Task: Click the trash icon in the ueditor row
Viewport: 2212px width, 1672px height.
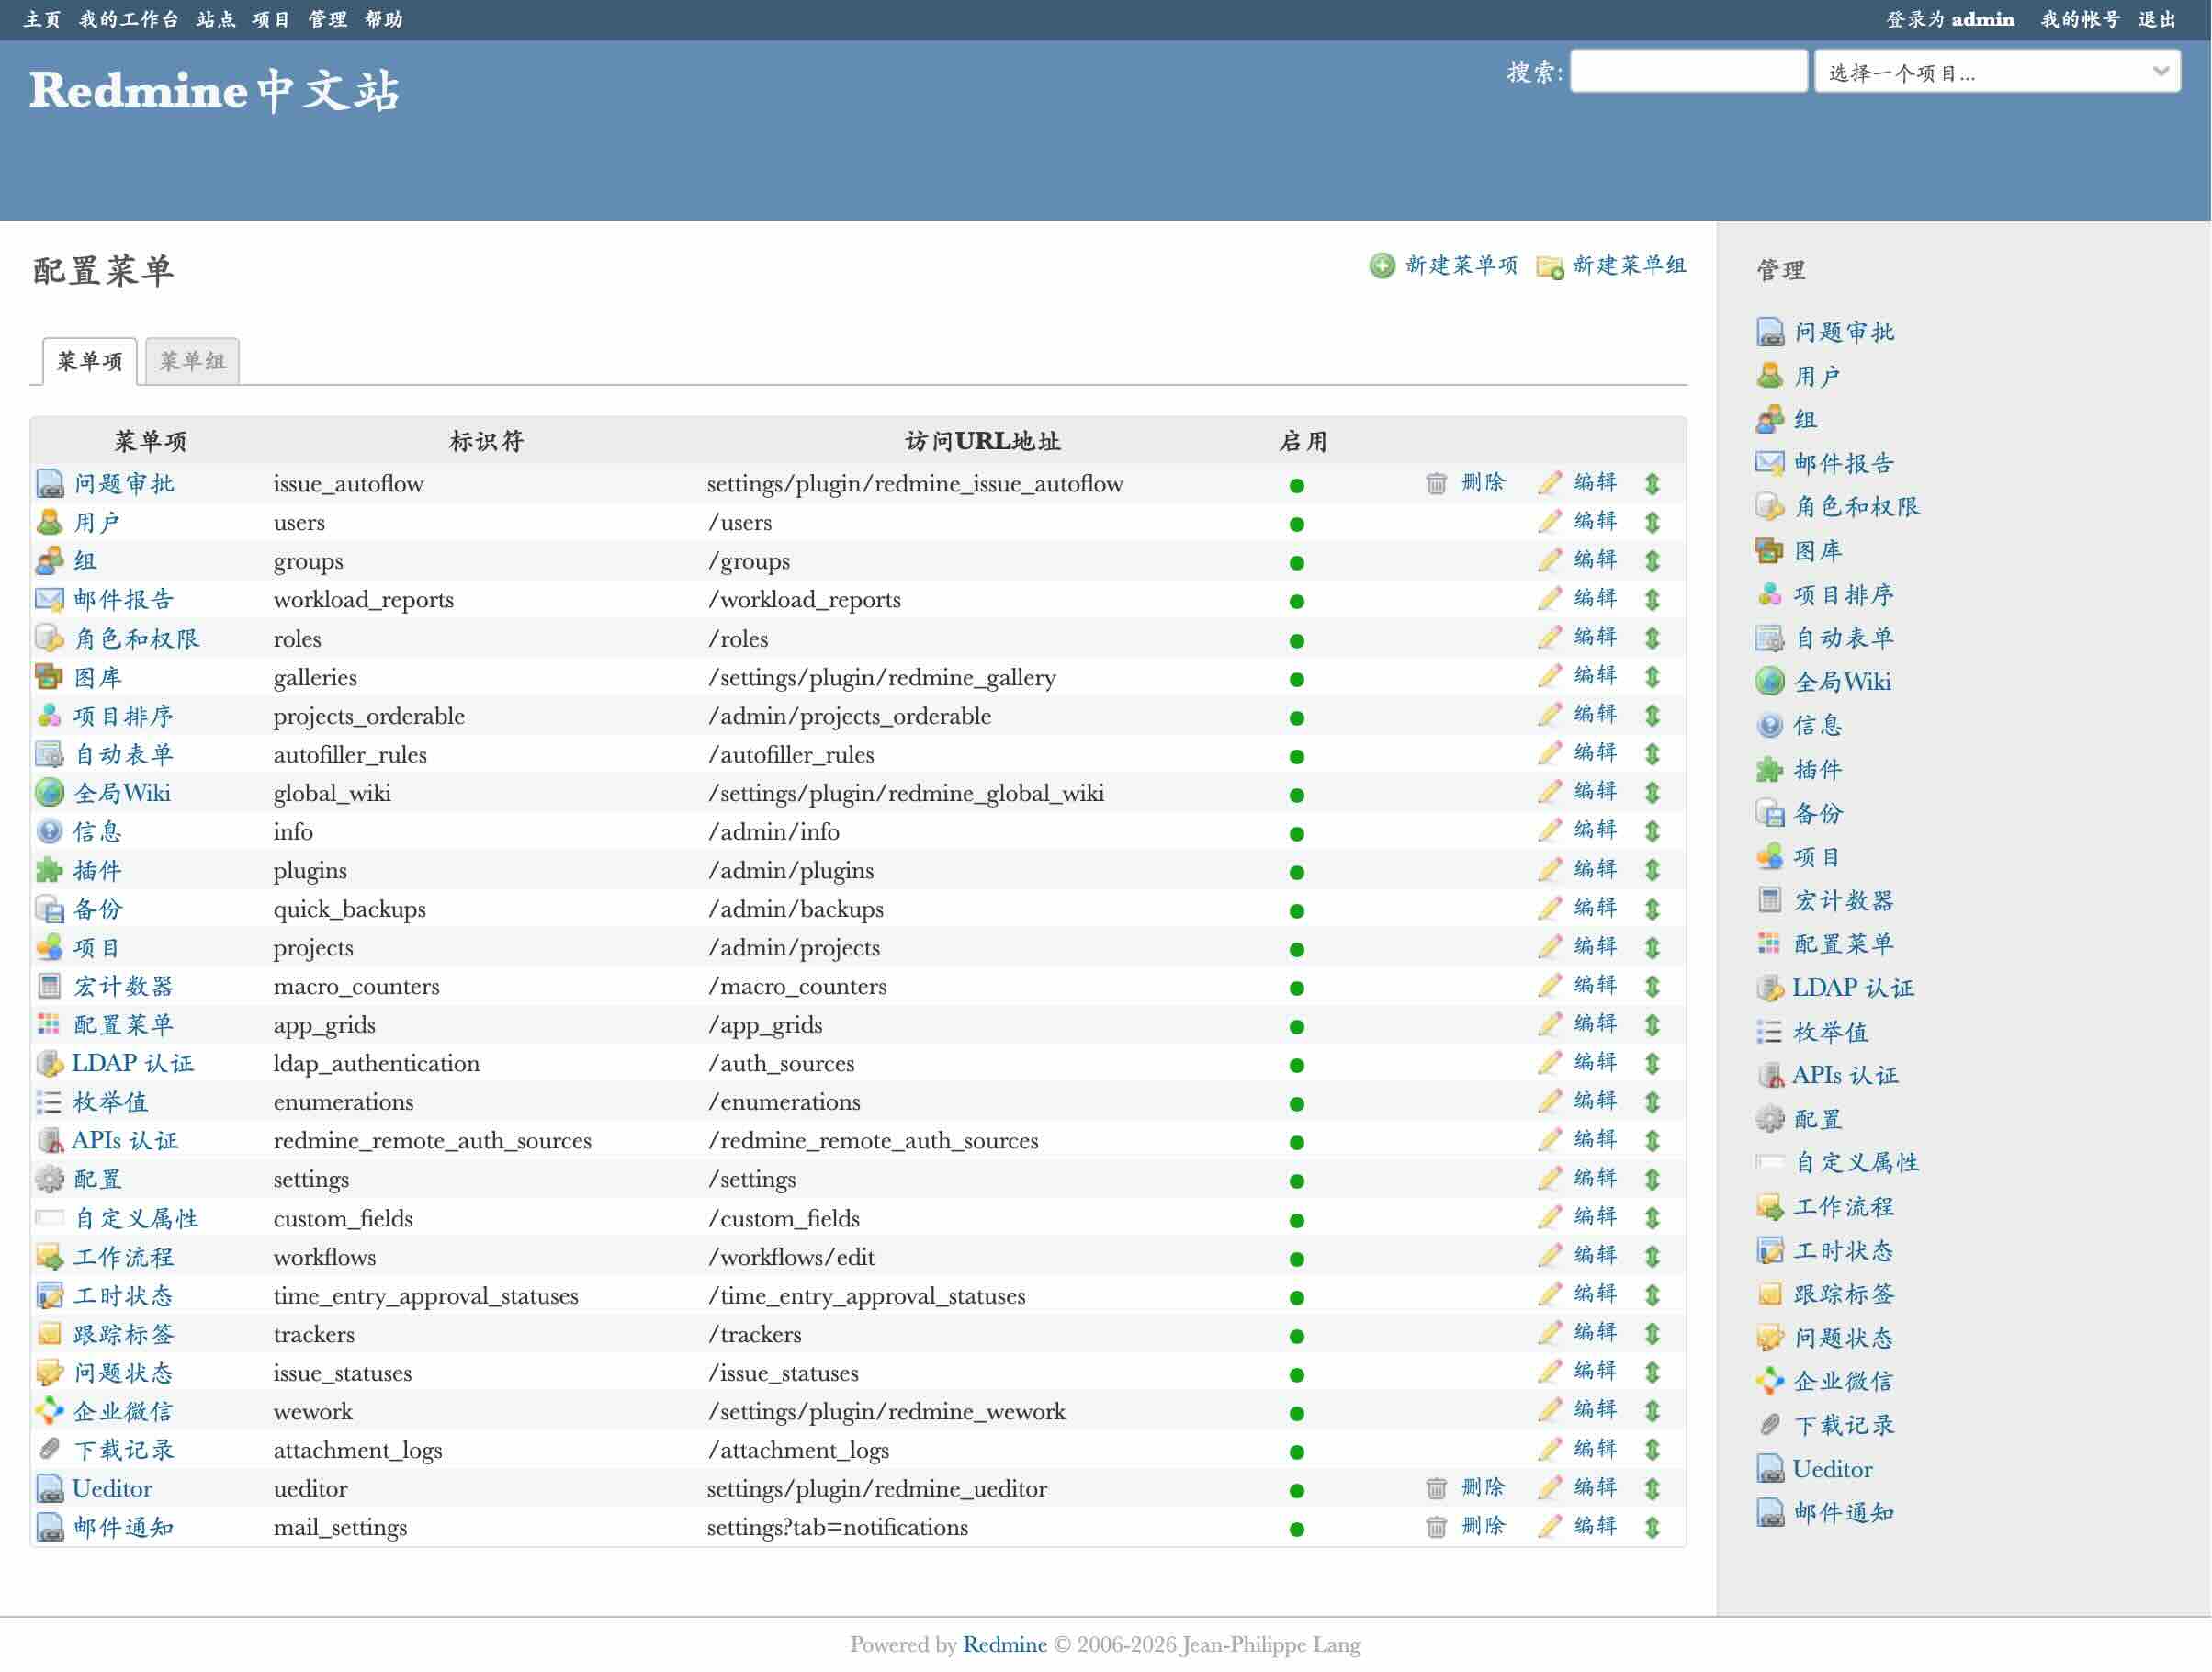Action: point(1436,1489)
